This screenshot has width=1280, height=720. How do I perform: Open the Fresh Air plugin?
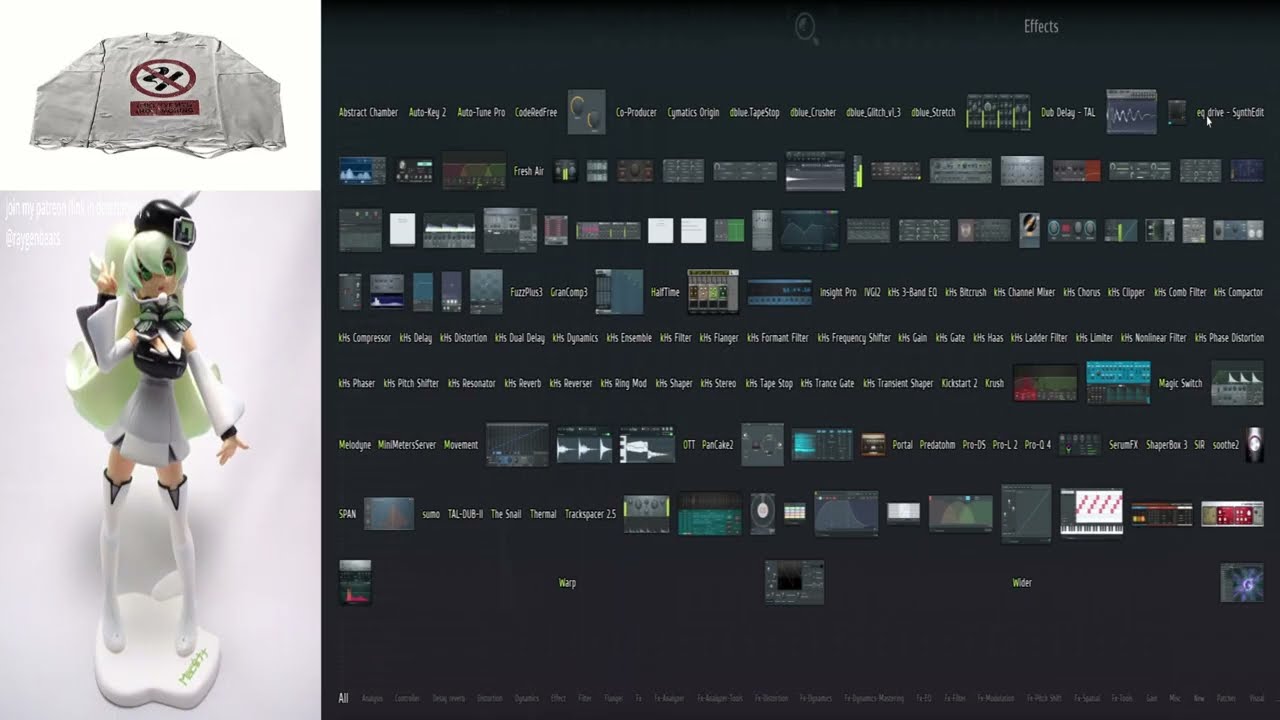click(529, 171)
